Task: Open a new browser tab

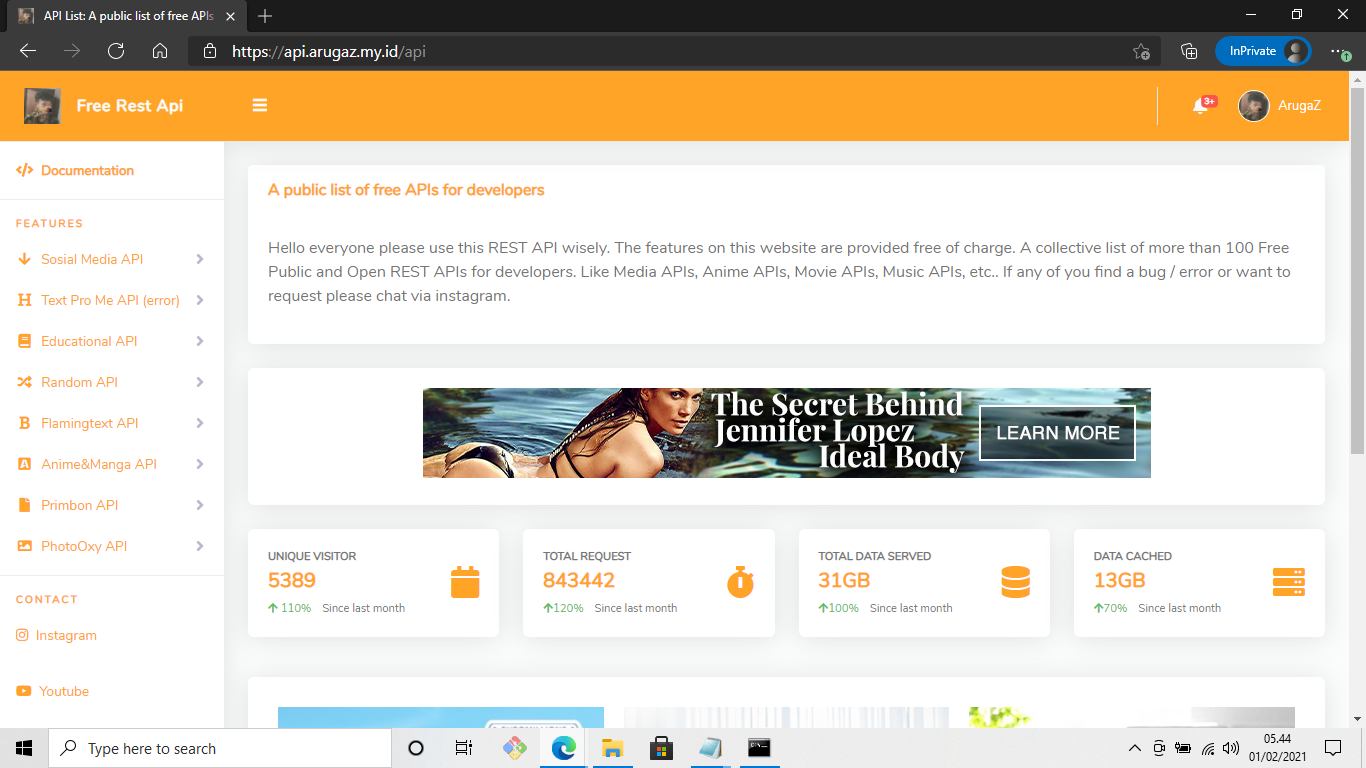Action: click(265, 16)
